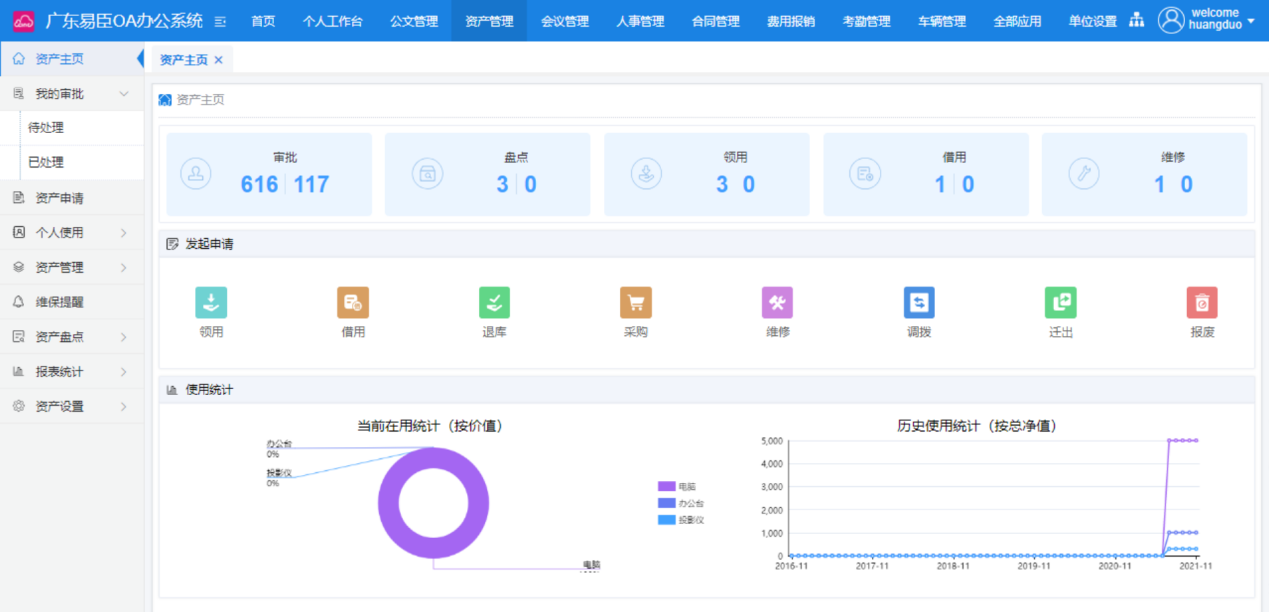This screenshot has width=1269, height=612.
Task: Collapse the sidebar with blue arrow handle
Action: tap(140, 59)
